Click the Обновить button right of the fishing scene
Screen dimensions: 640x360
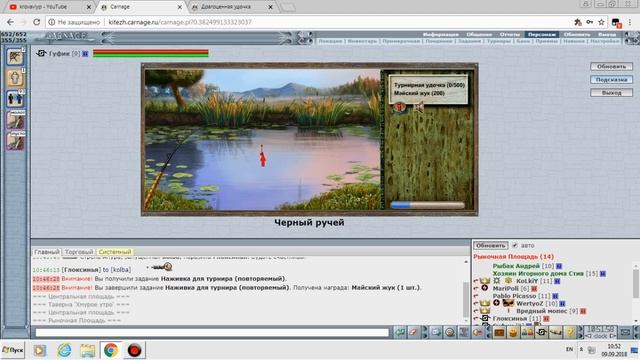click(x=611, y=67)
